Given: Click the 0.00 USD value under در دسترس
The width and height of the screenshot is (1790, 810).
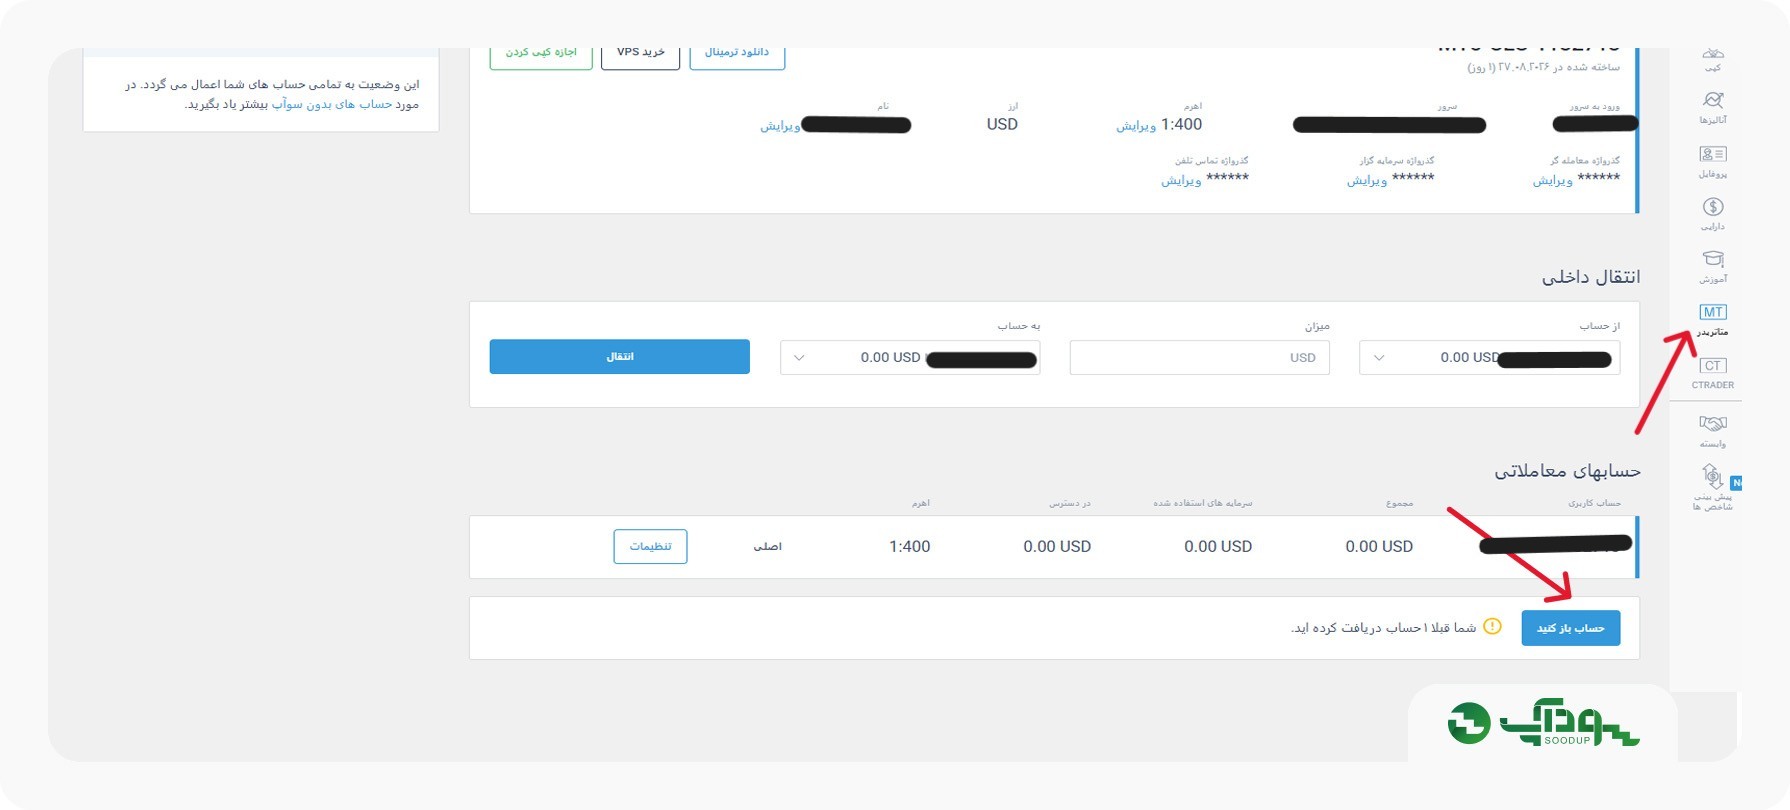Looking at the screenshot, I should (1057, 546).
